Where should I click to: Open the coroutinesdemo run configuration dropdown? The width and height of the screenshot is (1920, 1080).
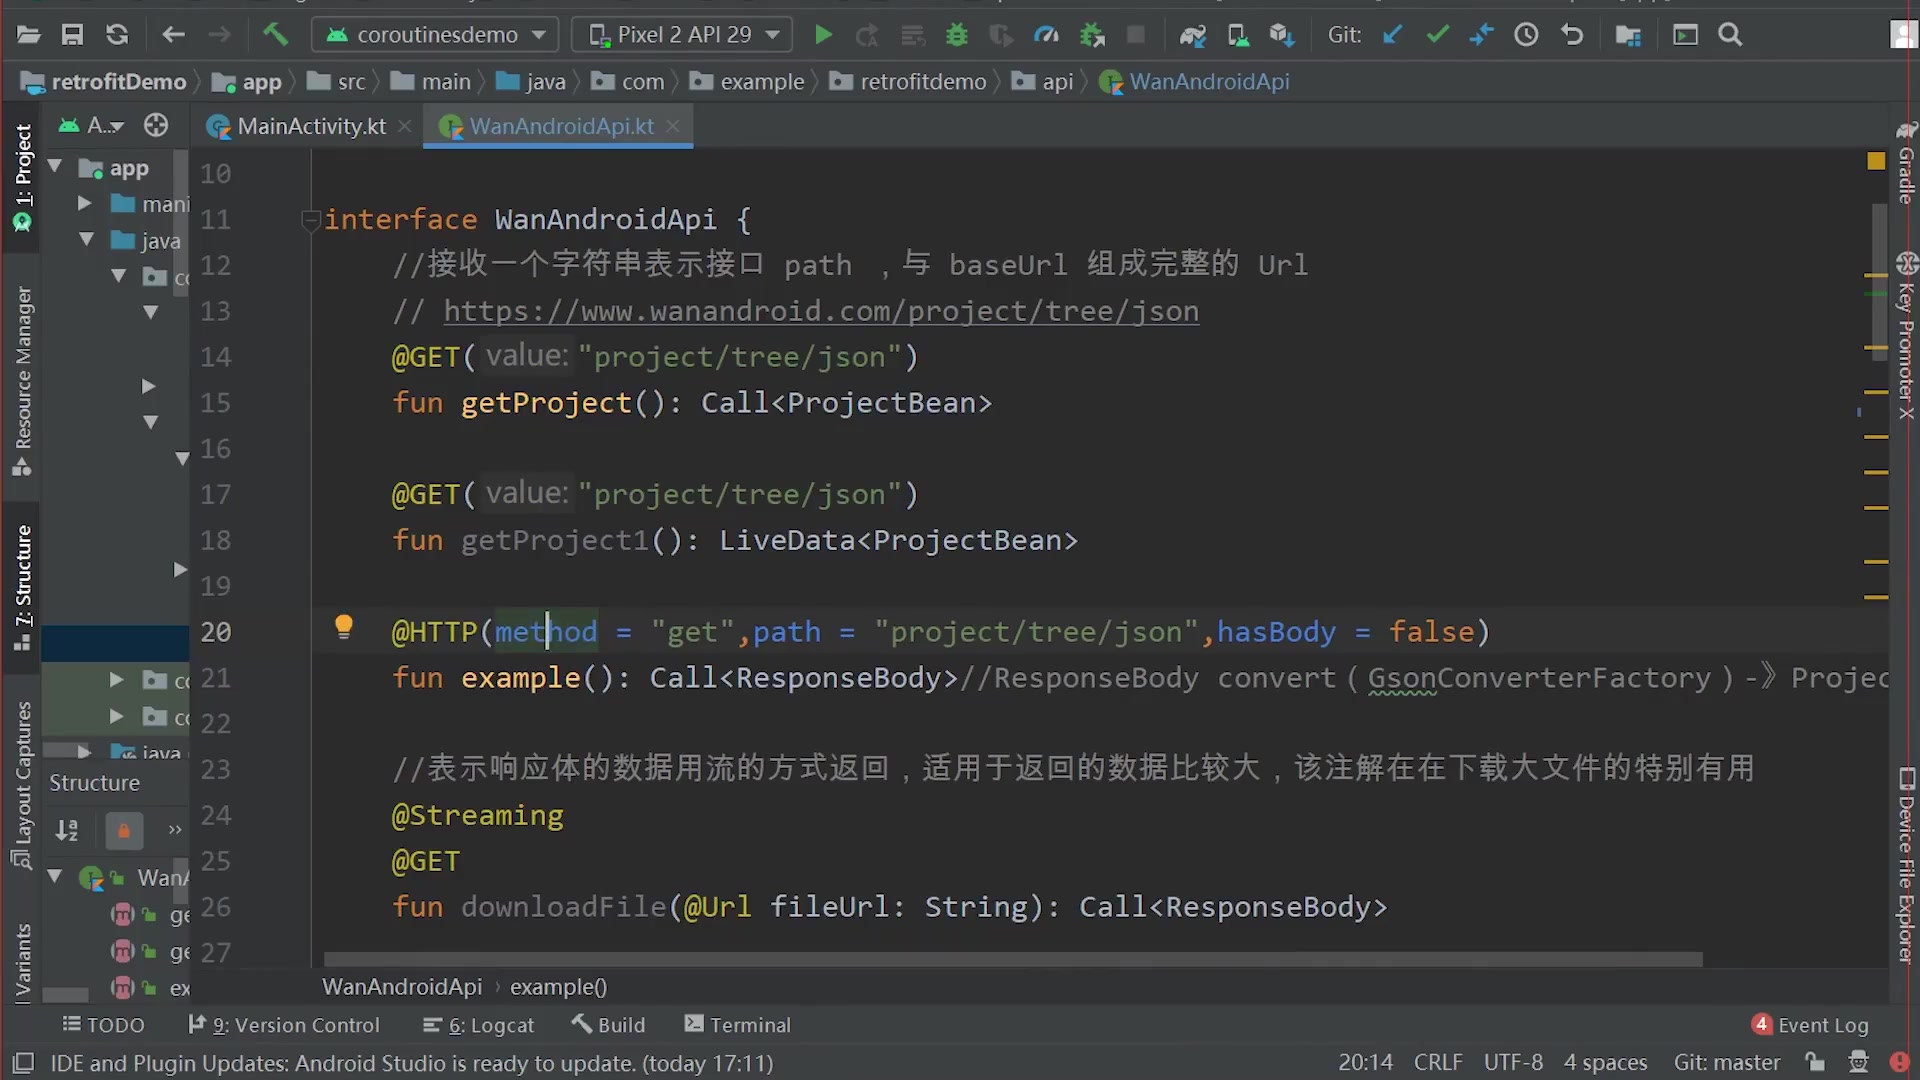pos(434,34)
